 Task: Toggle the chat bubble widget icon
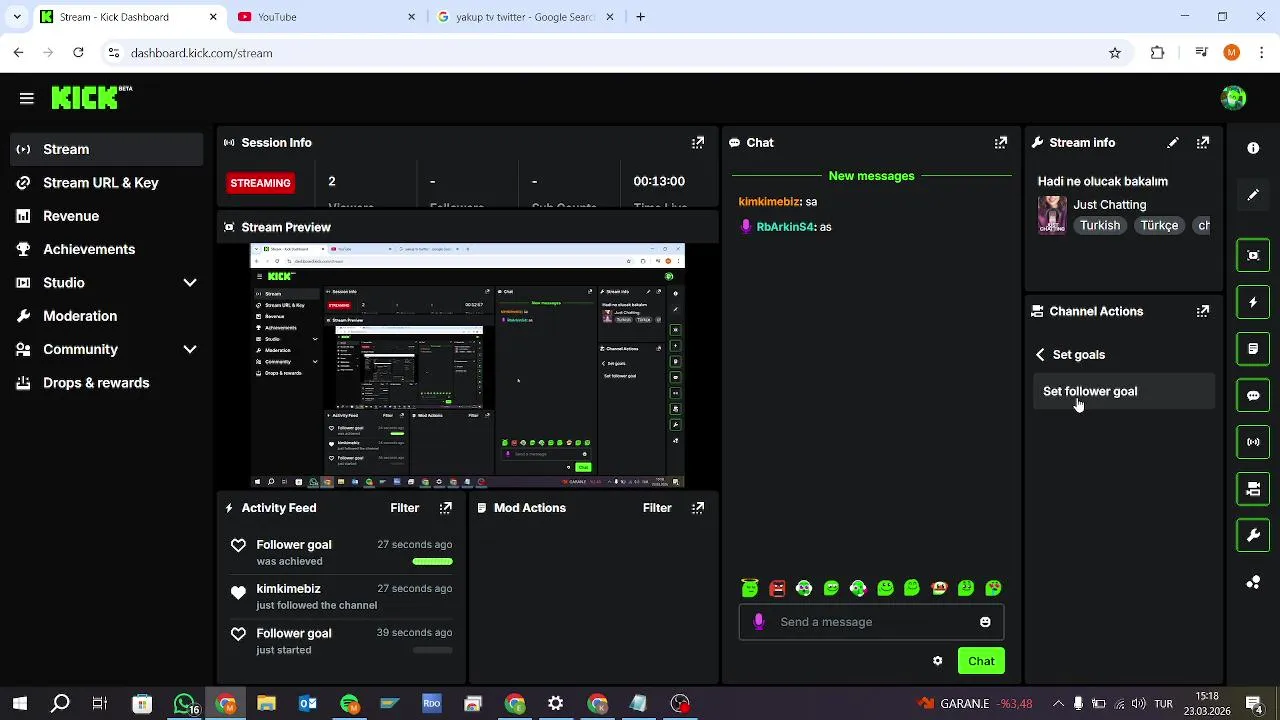click(x=1253, y=395)
